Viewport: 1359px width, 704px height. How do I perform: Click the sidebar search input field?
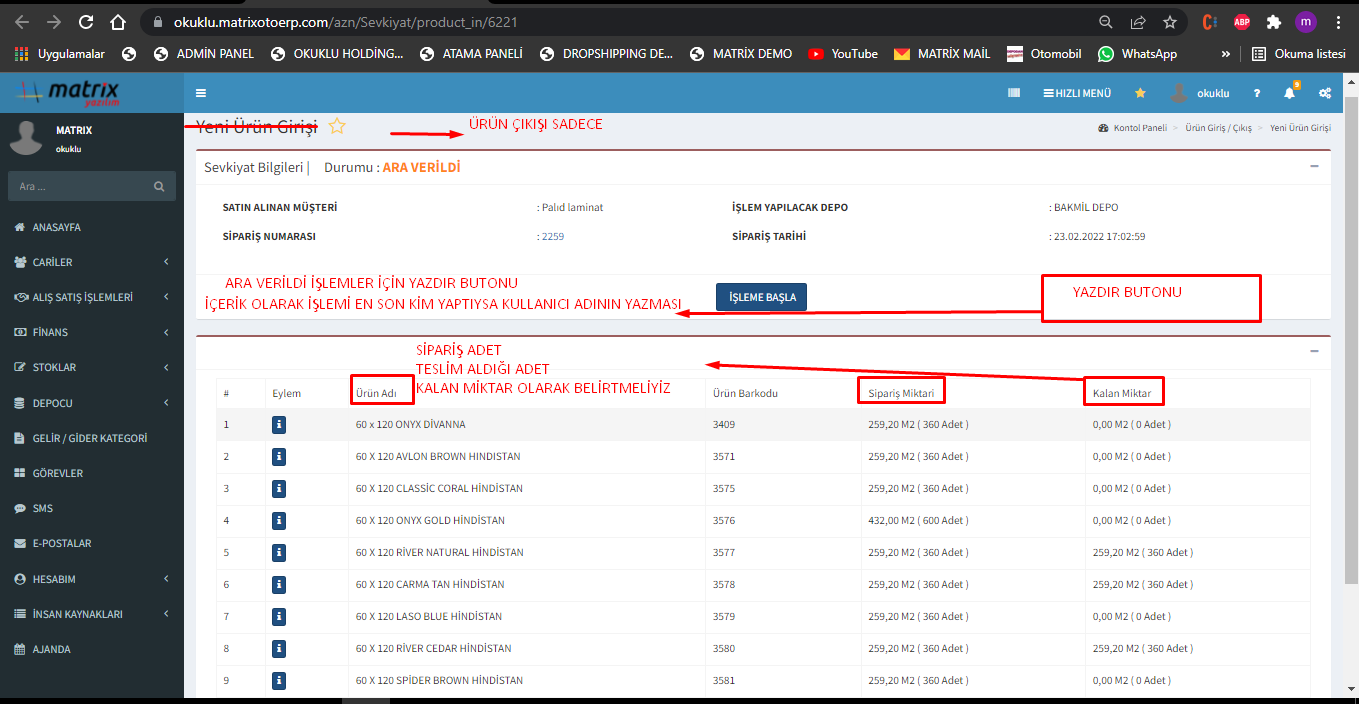tap(80, 186)
